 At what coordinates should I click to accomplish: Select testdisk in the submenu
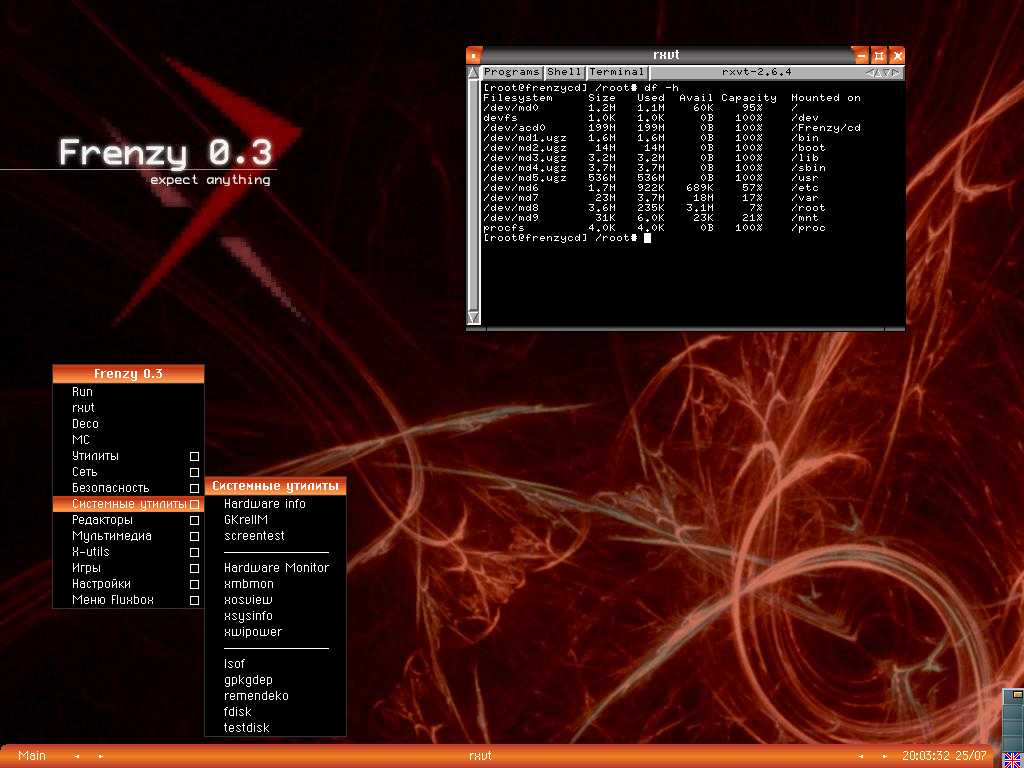pos(247,728)
